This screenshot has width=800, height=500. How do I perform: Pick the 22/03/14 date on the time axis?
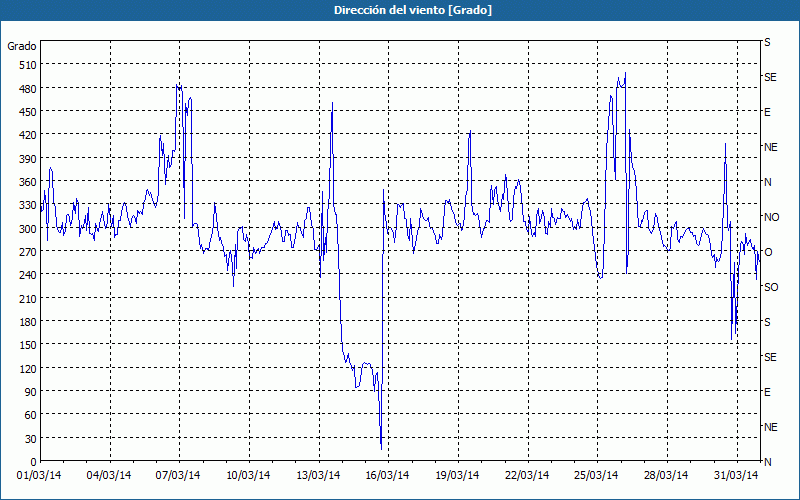pos(527,476)
